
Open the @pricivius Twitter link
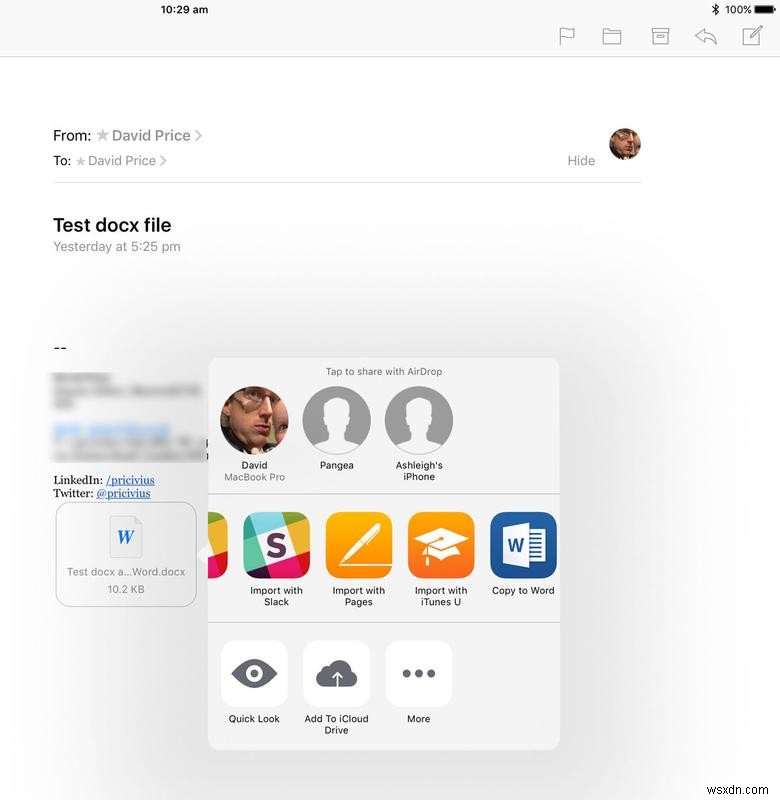pos(123,493)
